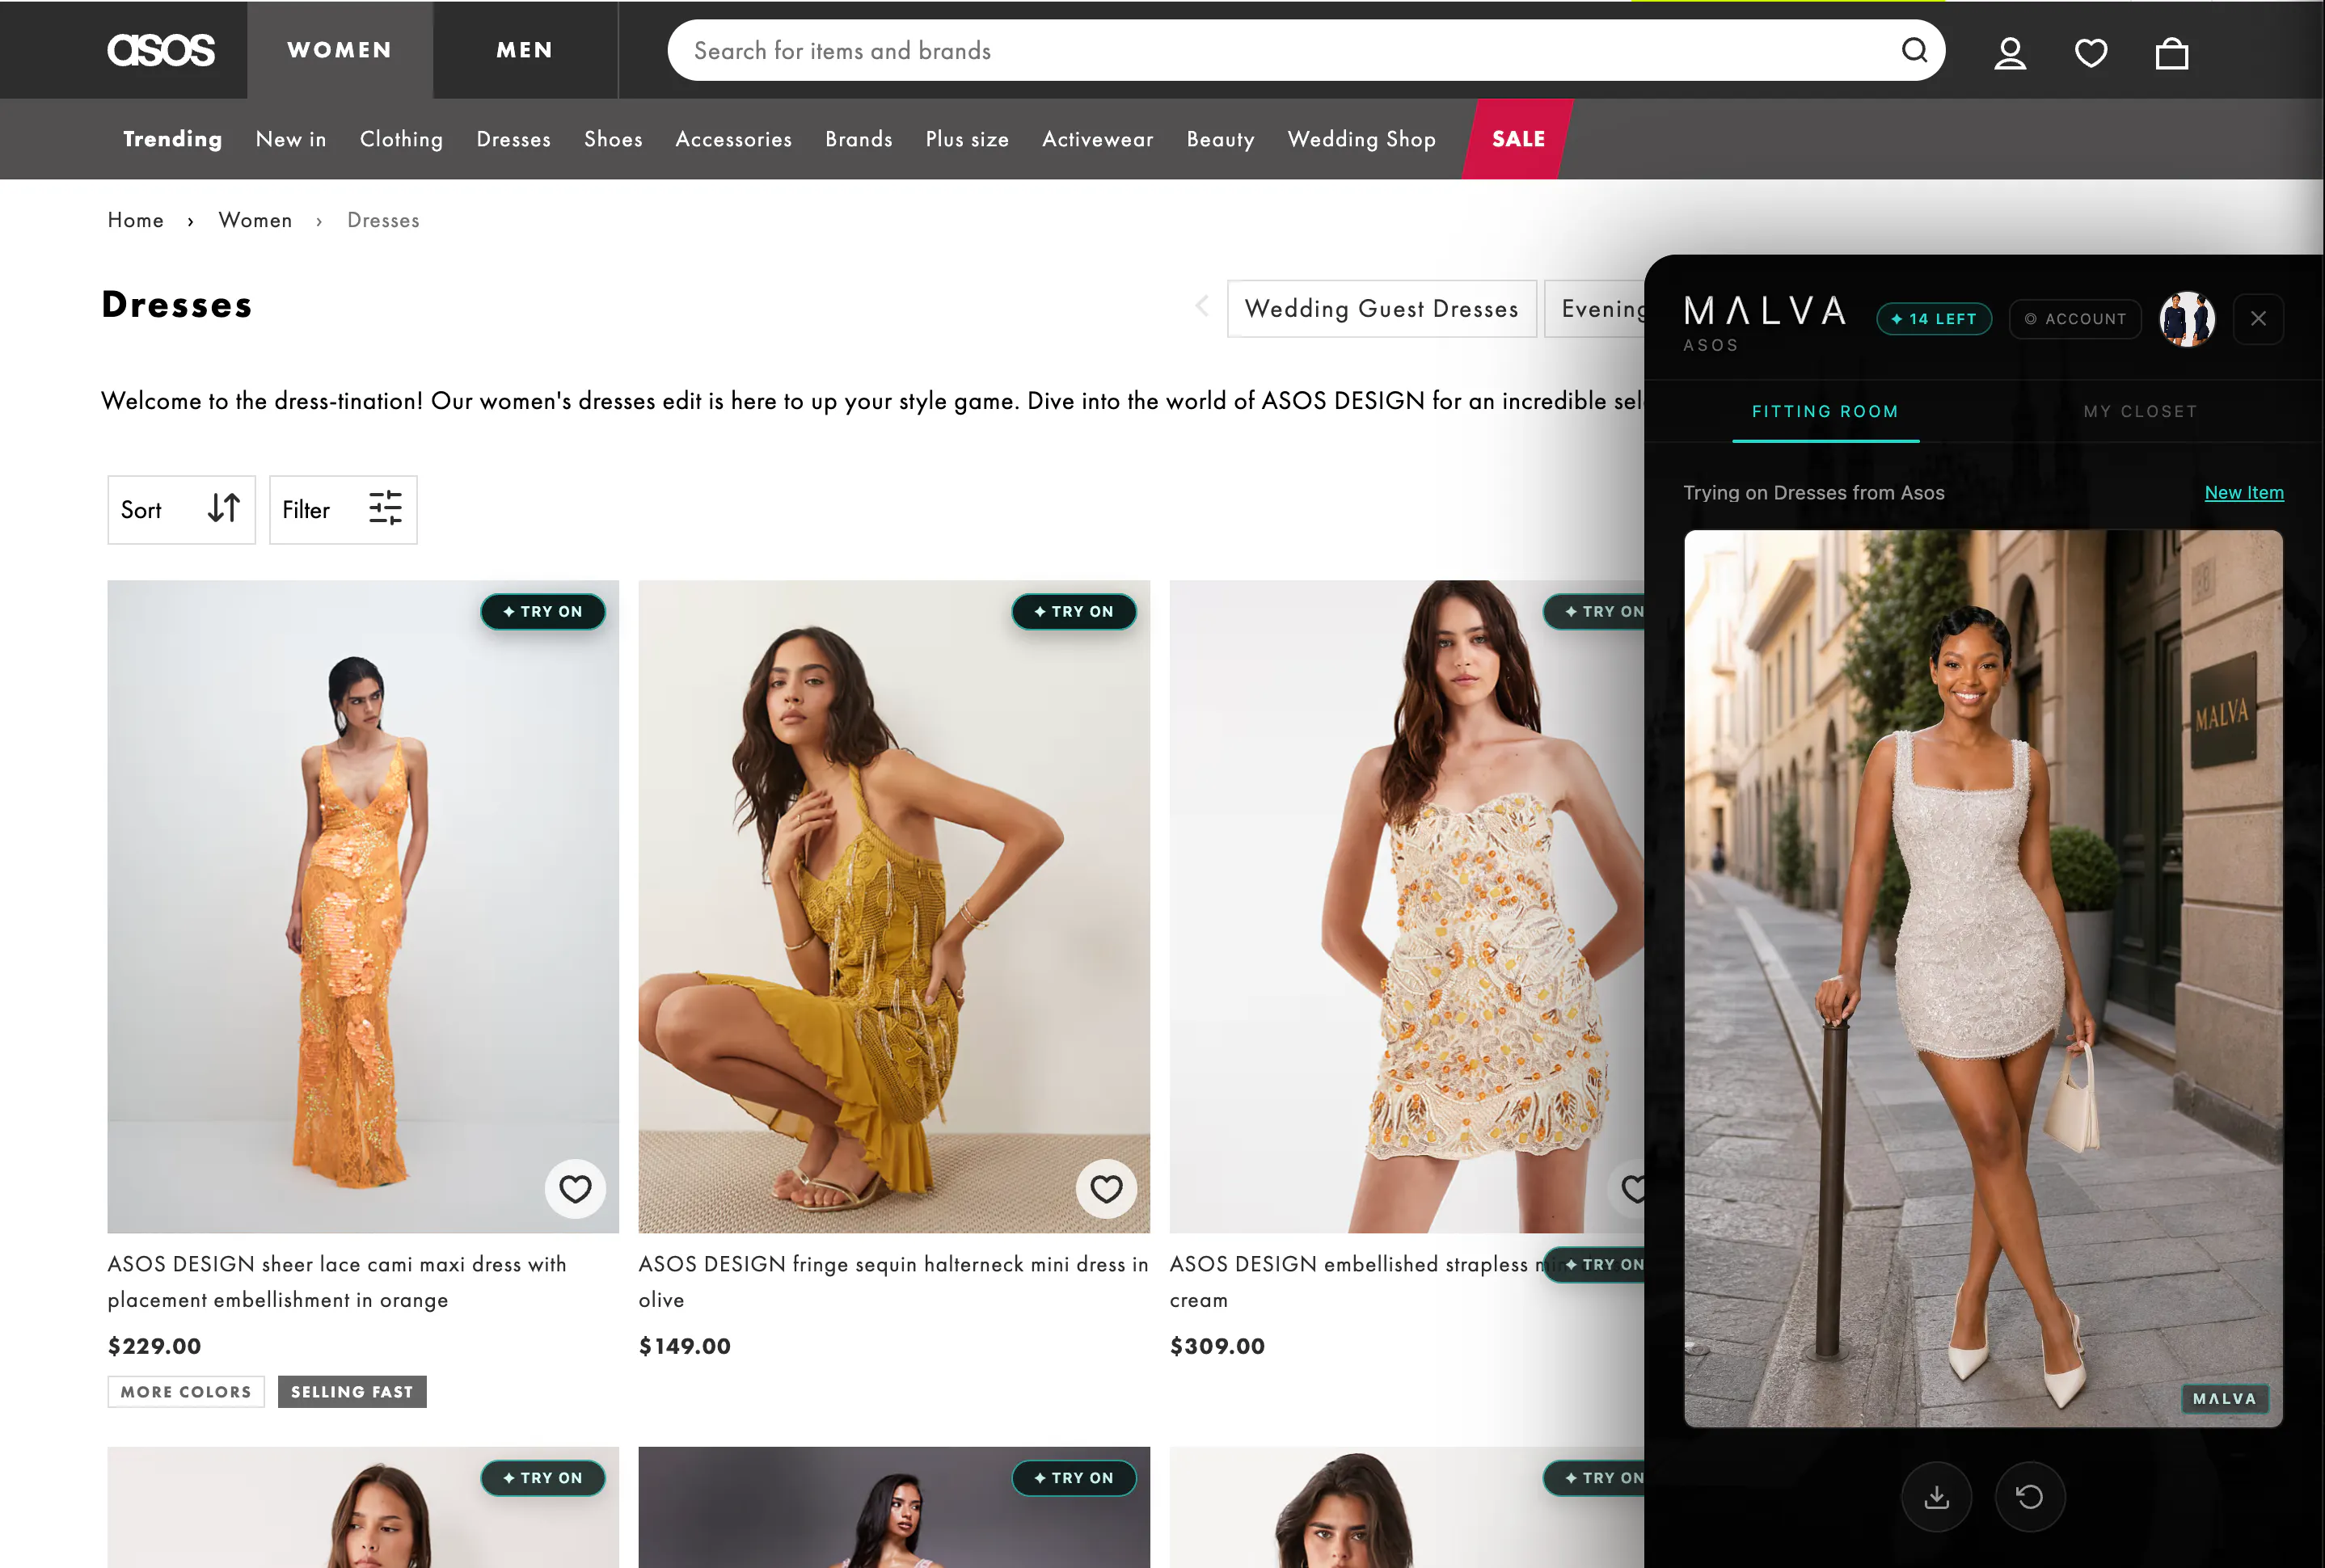Viewport: 2325px width, 1568px height.
Task: Favorite the olive fringe sequin halterneck dress
Action: tap(1106, 1189)
